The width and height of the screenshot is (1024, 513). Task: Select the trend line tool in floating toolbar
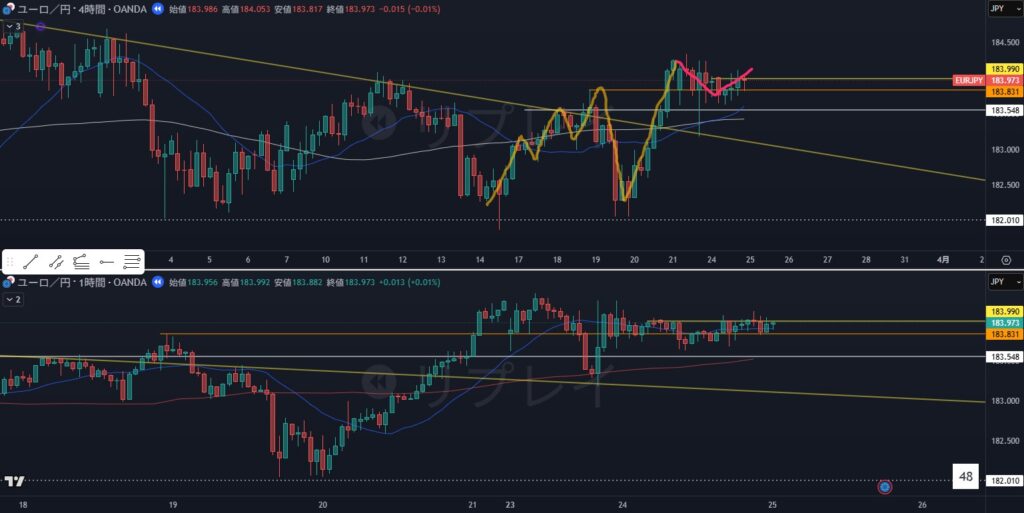pyautogui.click(x=31, y=262)
